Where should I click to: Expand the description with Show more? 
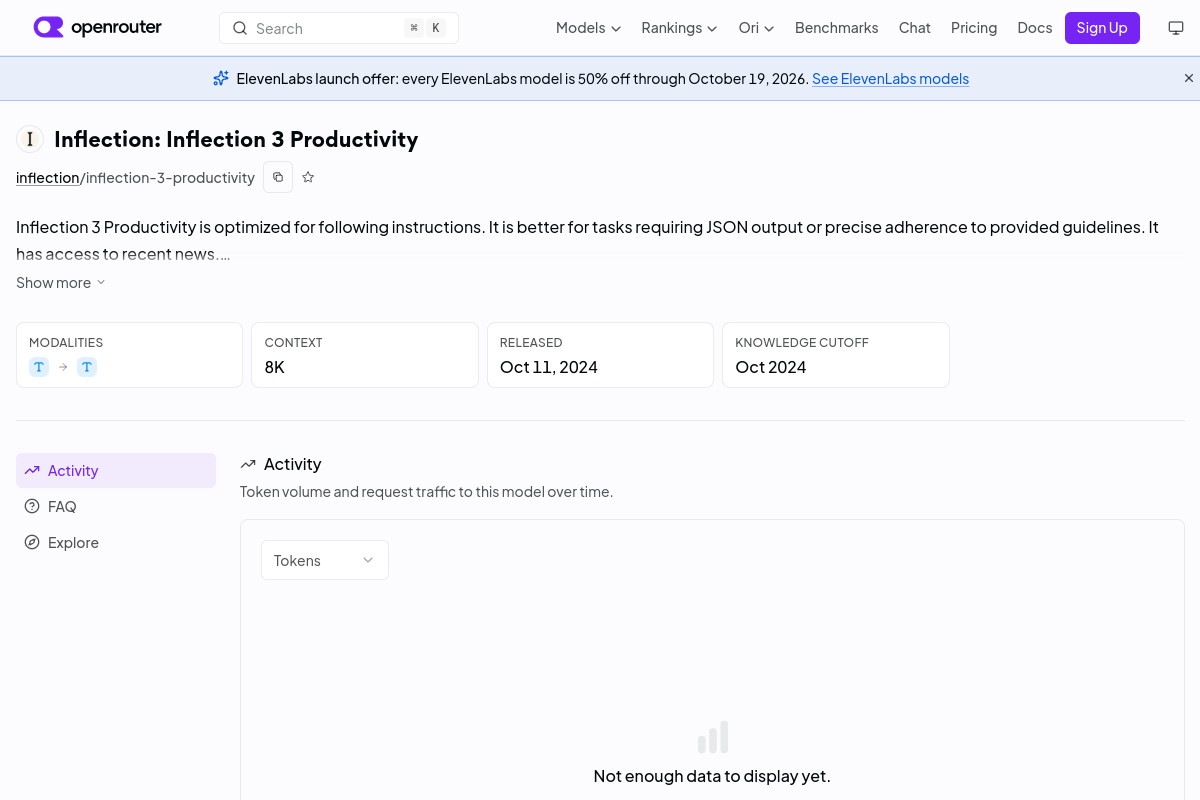pos(60,283)
